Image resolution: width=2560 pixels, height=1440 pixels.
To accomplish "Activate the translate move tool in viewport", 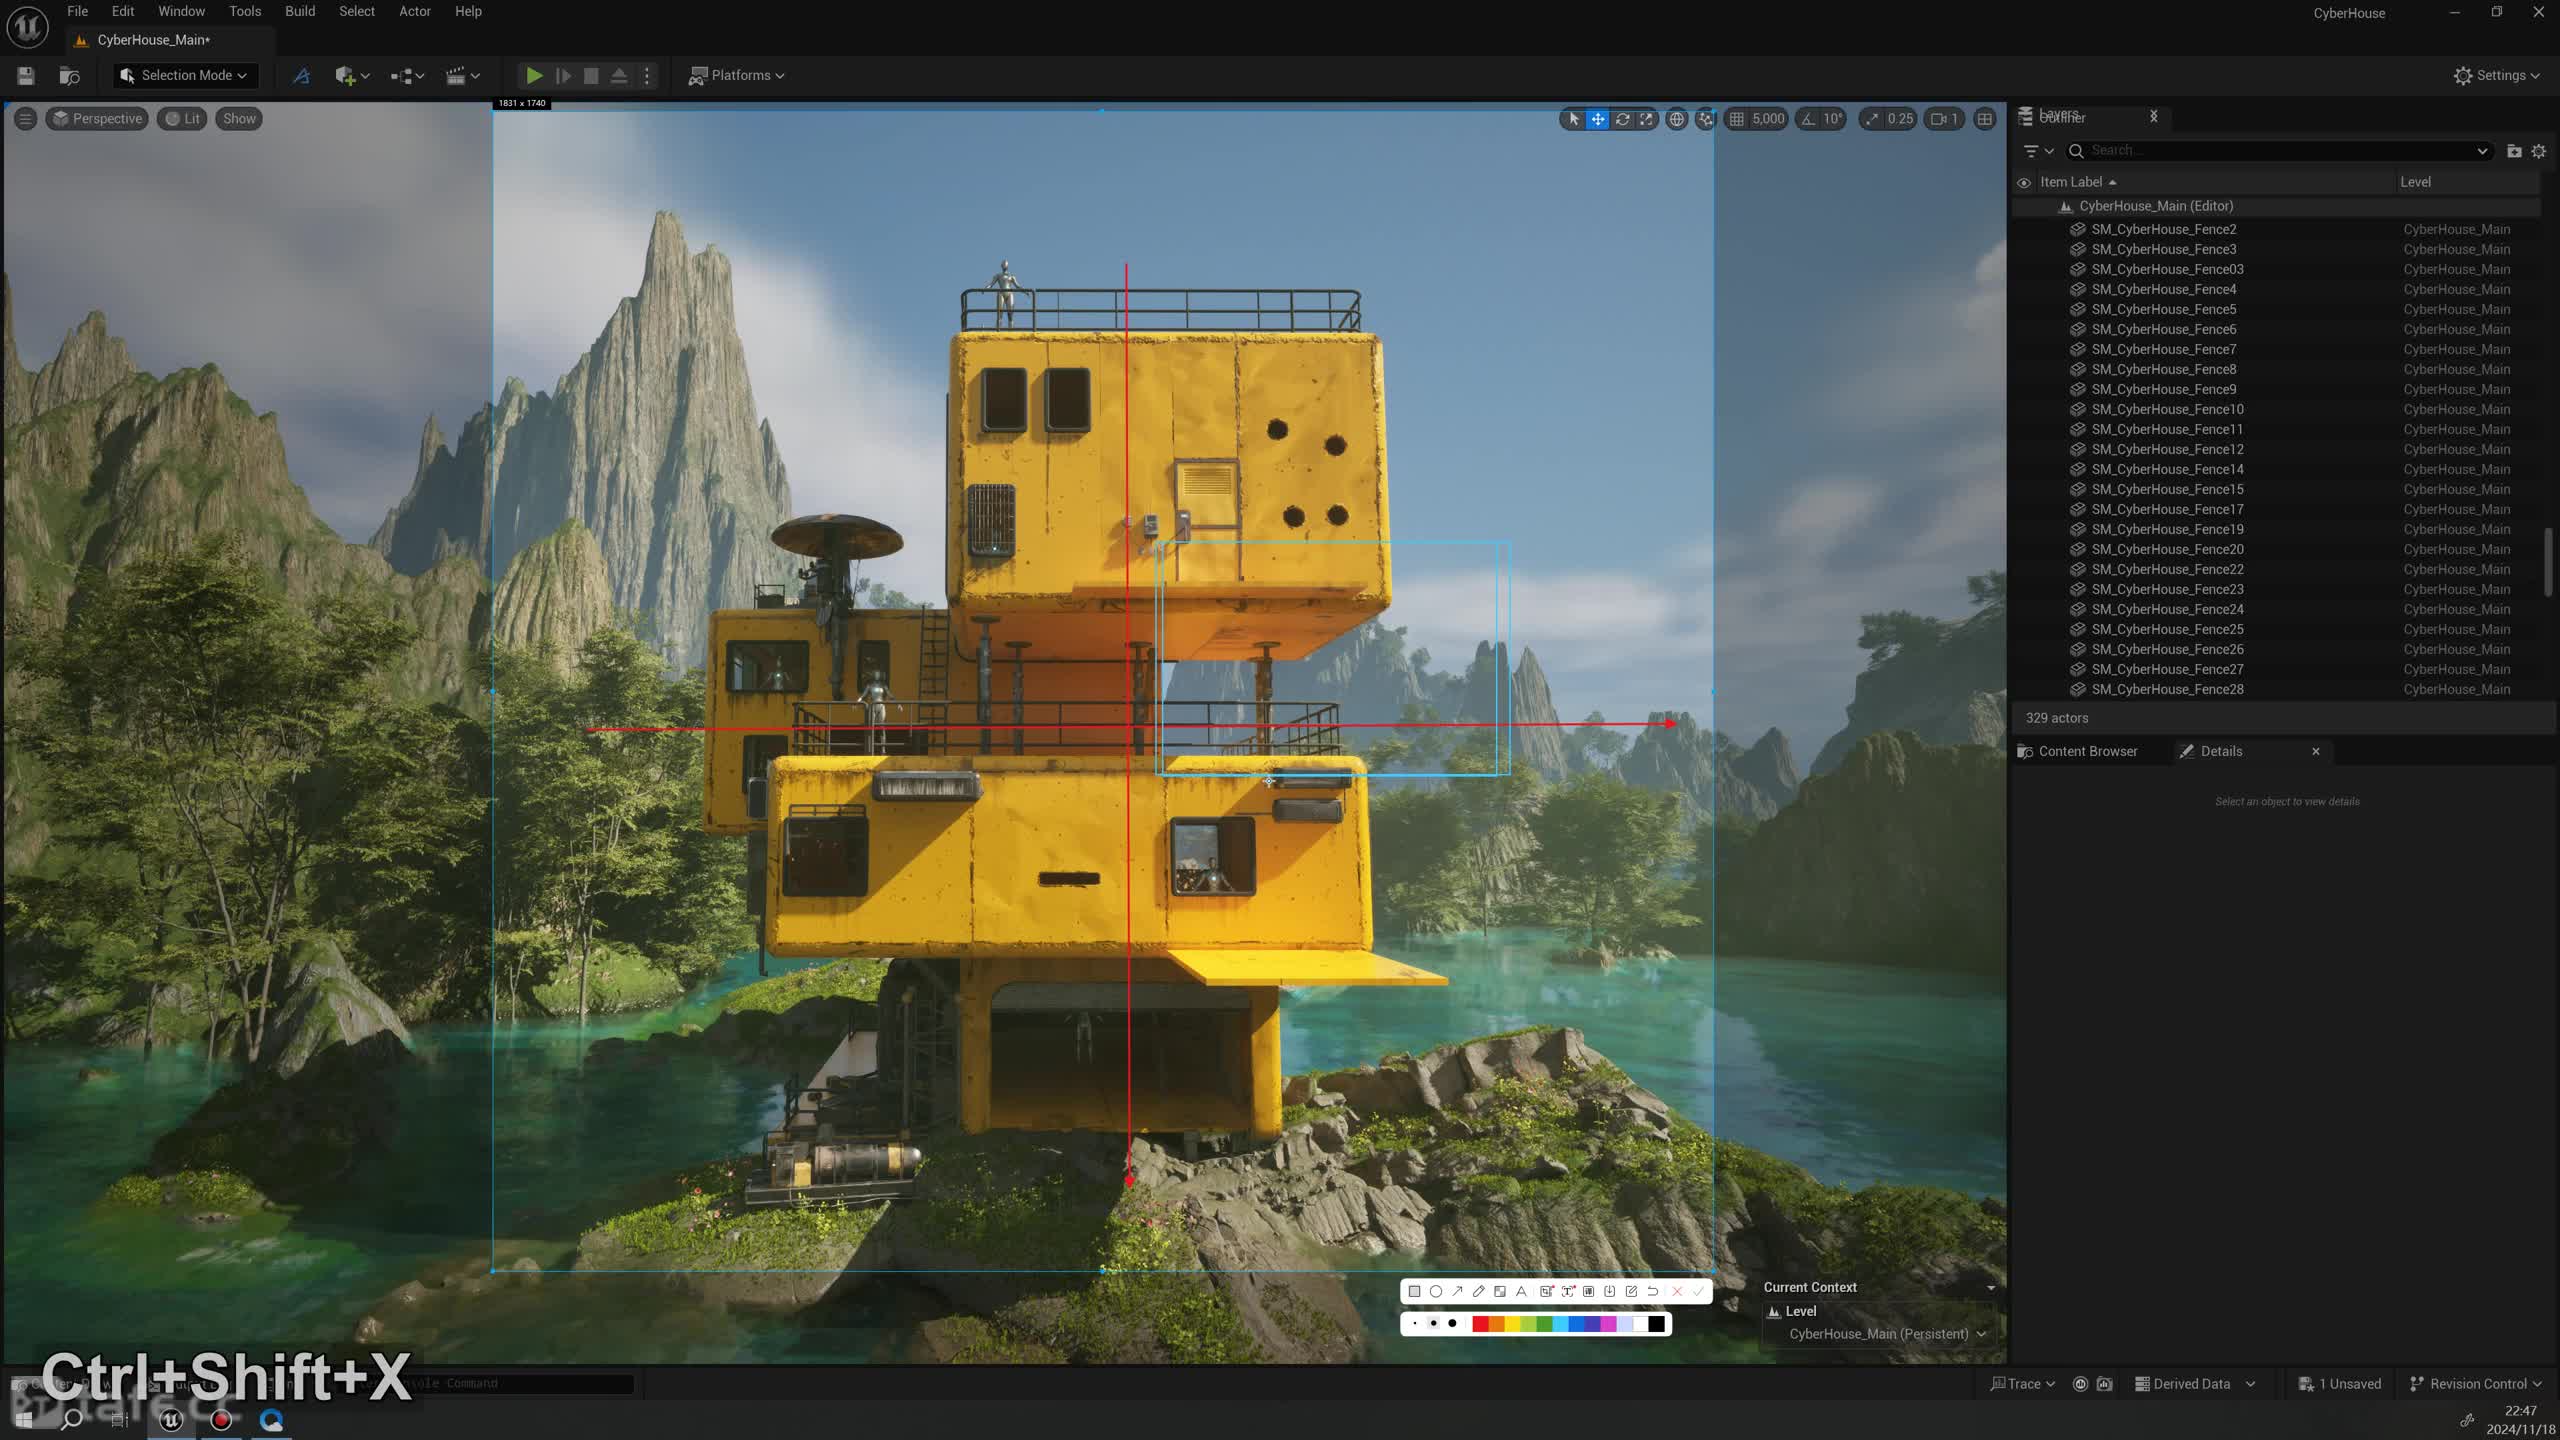I will coord(1598,119).
